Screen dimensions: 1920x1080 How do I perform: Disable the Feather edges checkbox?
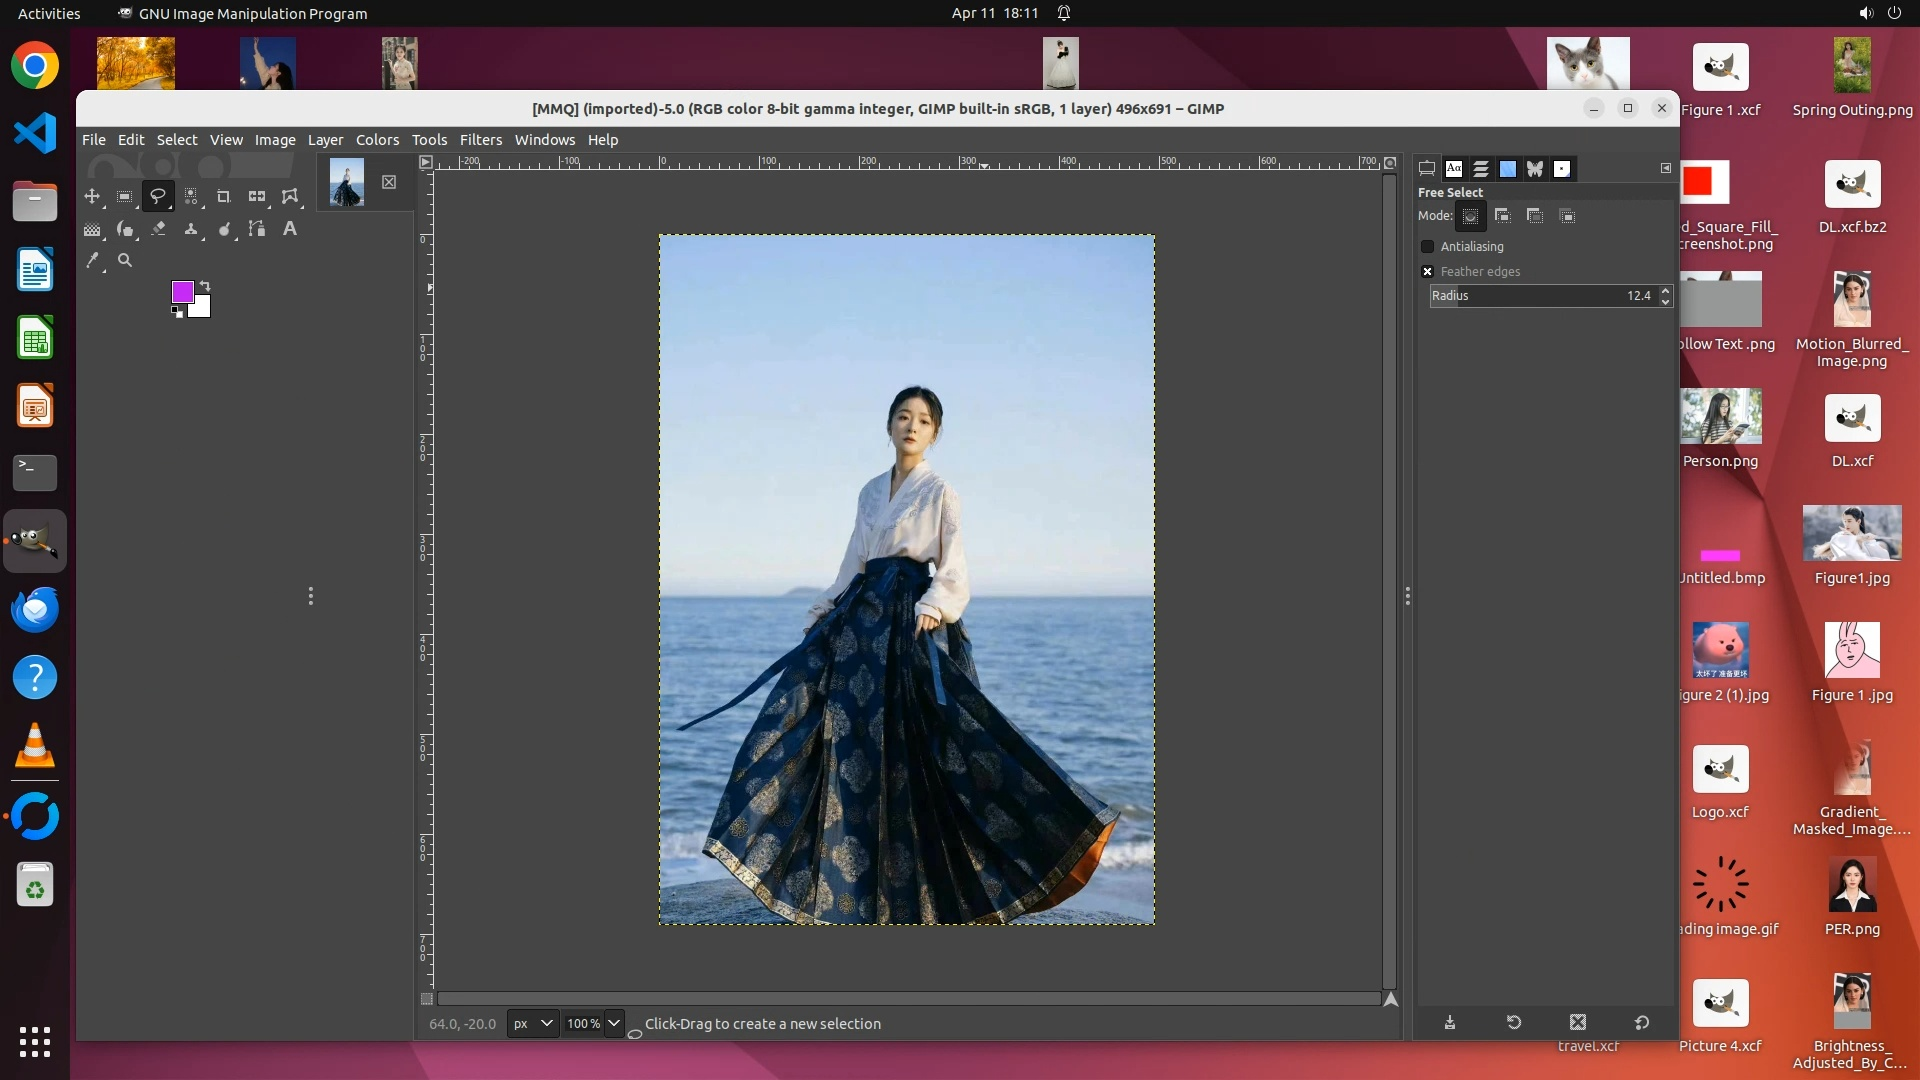1428,272
